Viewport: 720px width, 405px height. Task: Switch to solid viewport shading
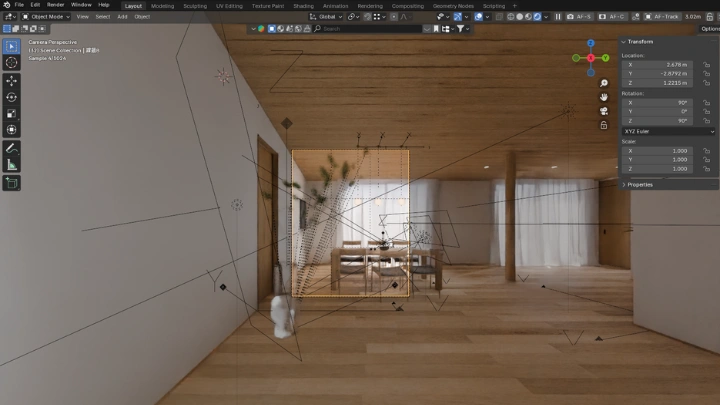point(519,17)
